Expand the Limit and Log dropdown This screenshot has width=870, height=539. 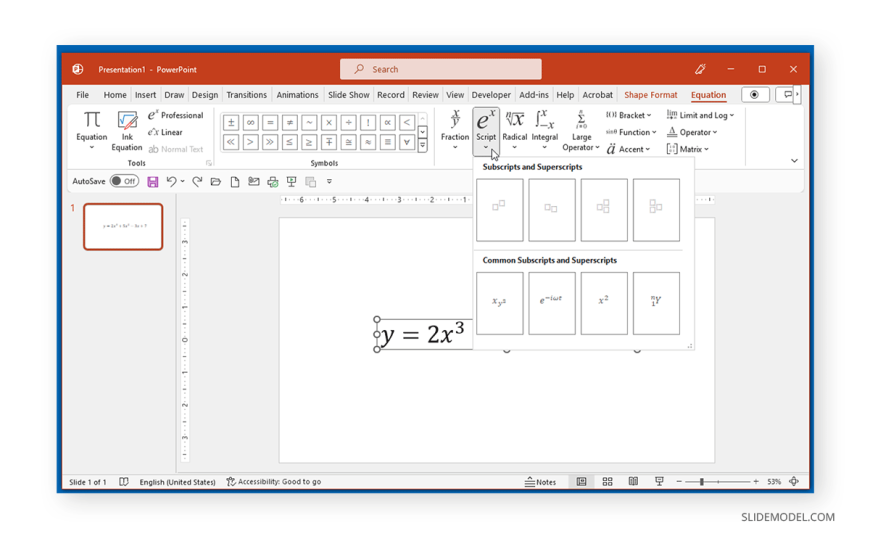tap(700, 115)
